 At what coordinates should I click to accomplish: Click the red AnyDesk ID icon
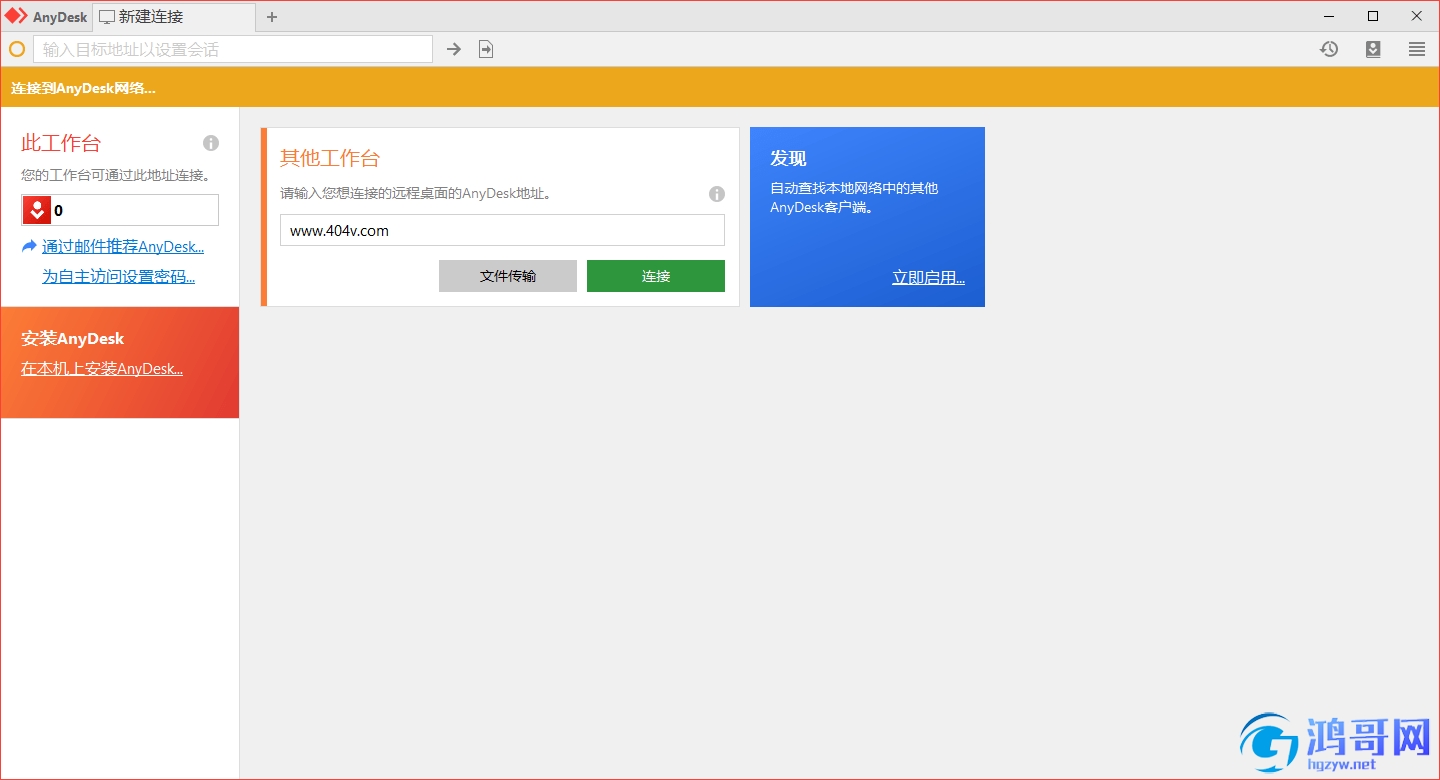[37, 210]
